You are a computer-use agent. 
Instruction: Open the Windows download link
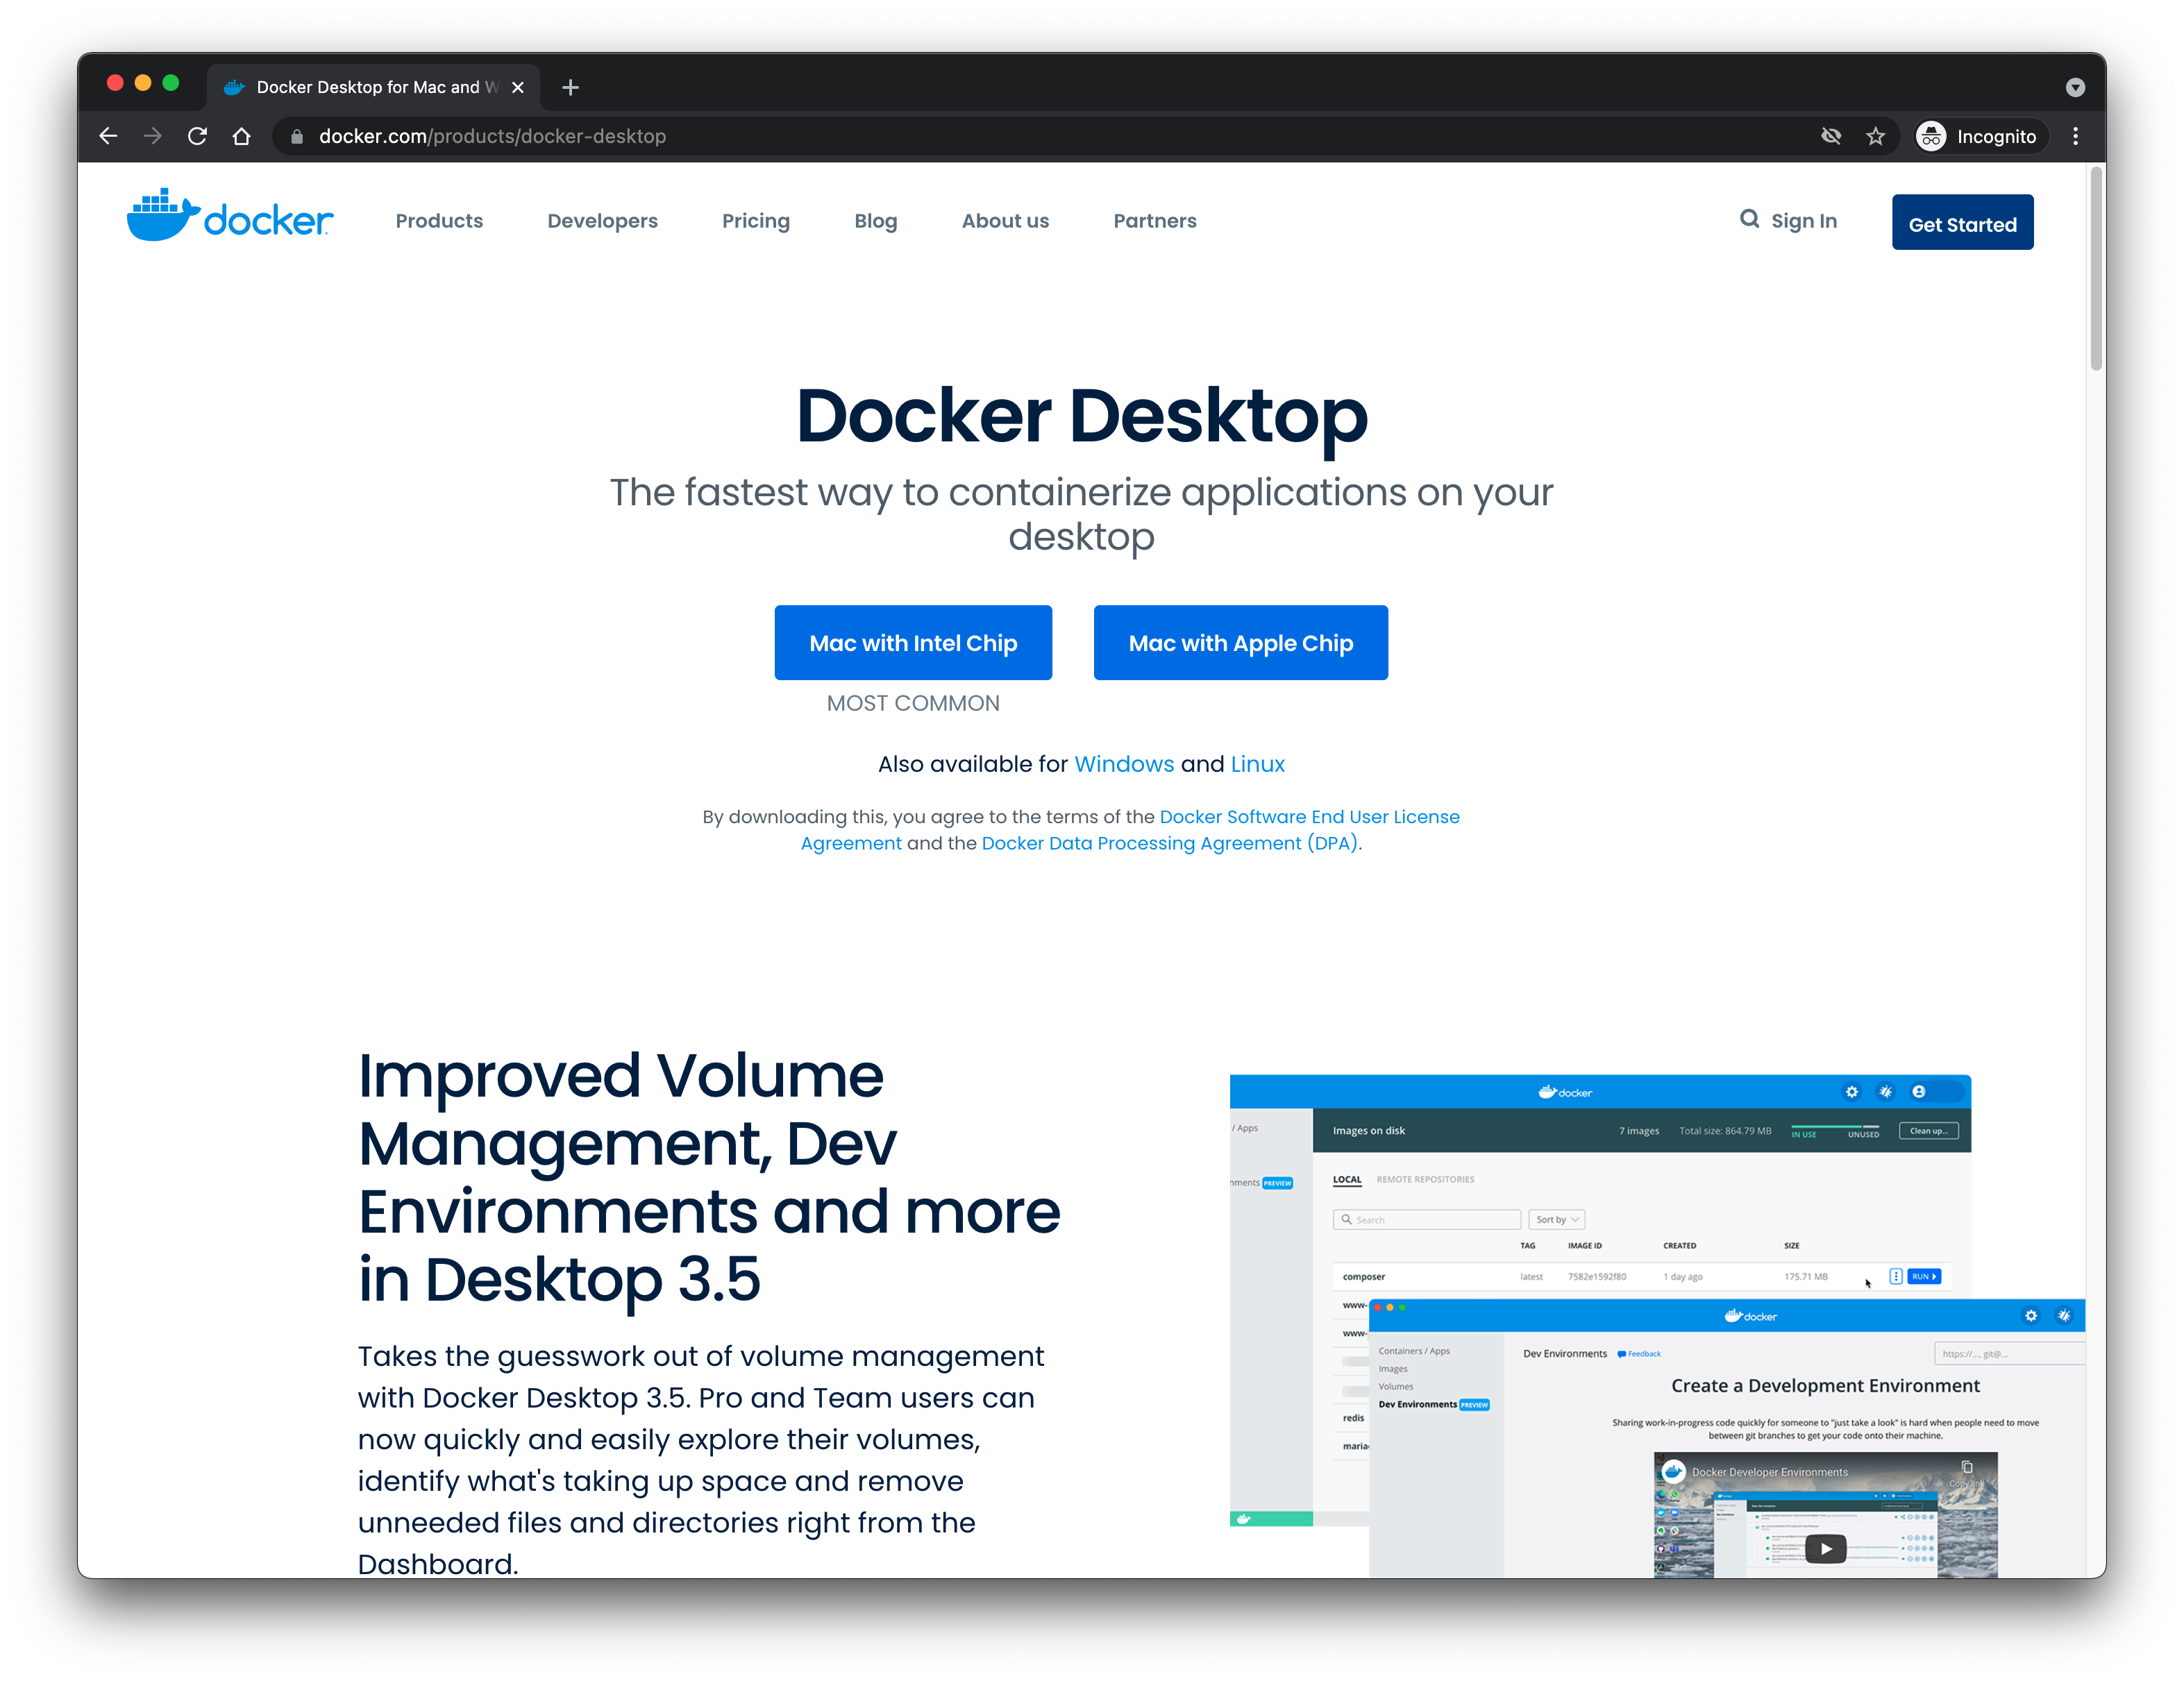1124,764
